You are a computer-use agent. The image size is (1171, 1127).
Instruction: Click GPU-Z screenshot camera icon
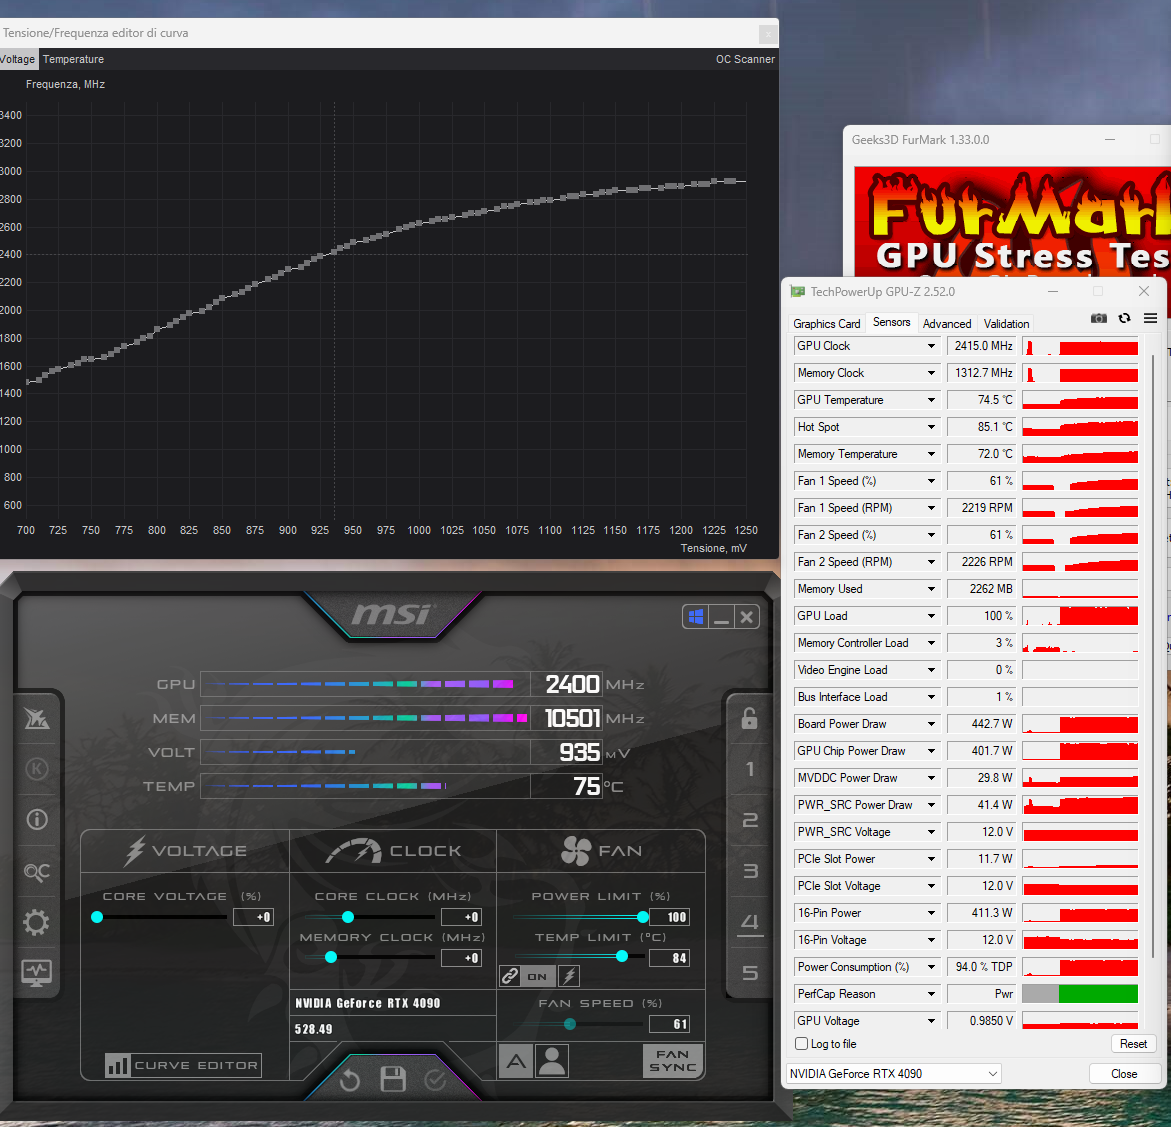pos(1099,318)
